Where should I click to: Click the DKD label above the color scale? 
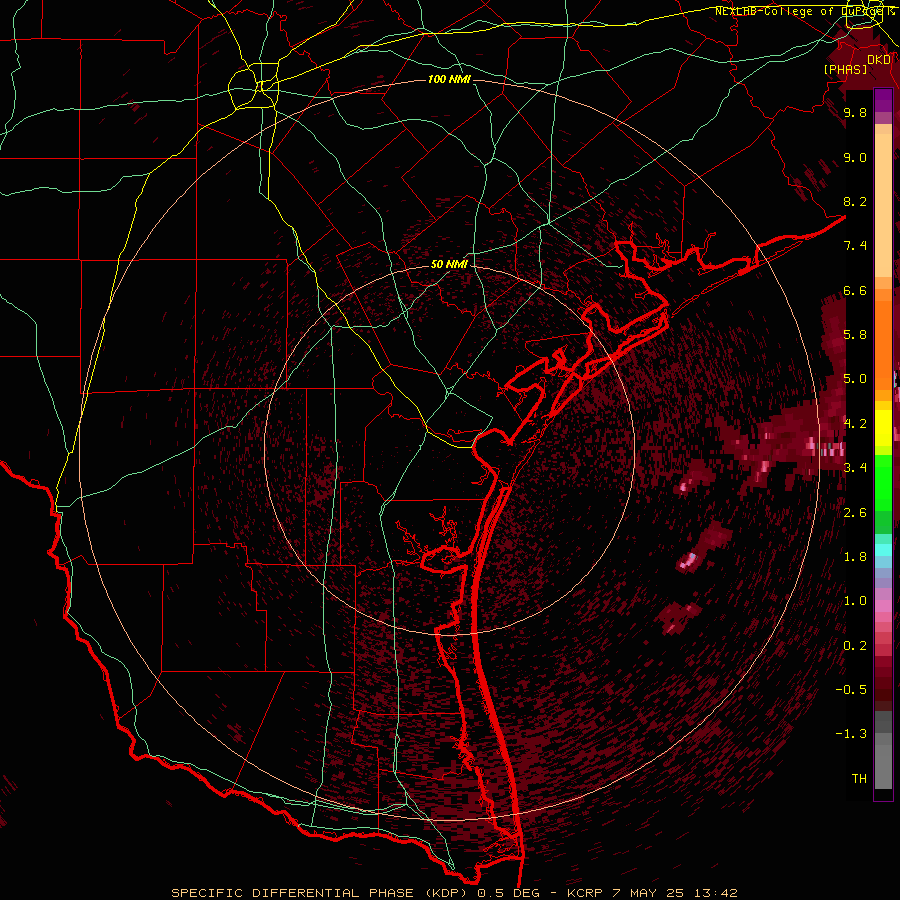(x=879, y=59)
